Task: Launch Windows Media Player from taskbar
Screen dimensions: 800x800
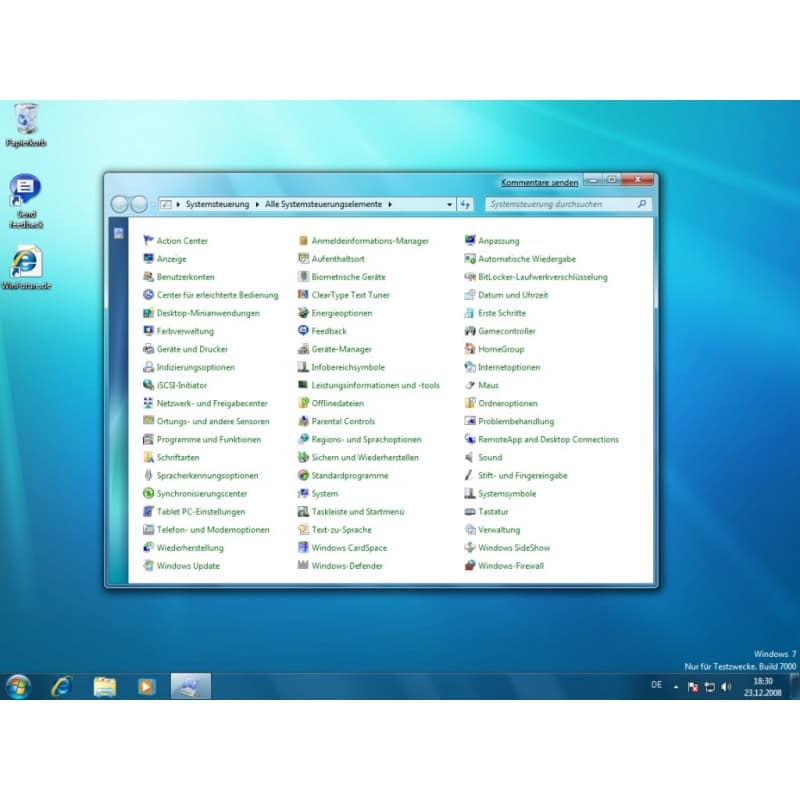Action: pos(146,687)
